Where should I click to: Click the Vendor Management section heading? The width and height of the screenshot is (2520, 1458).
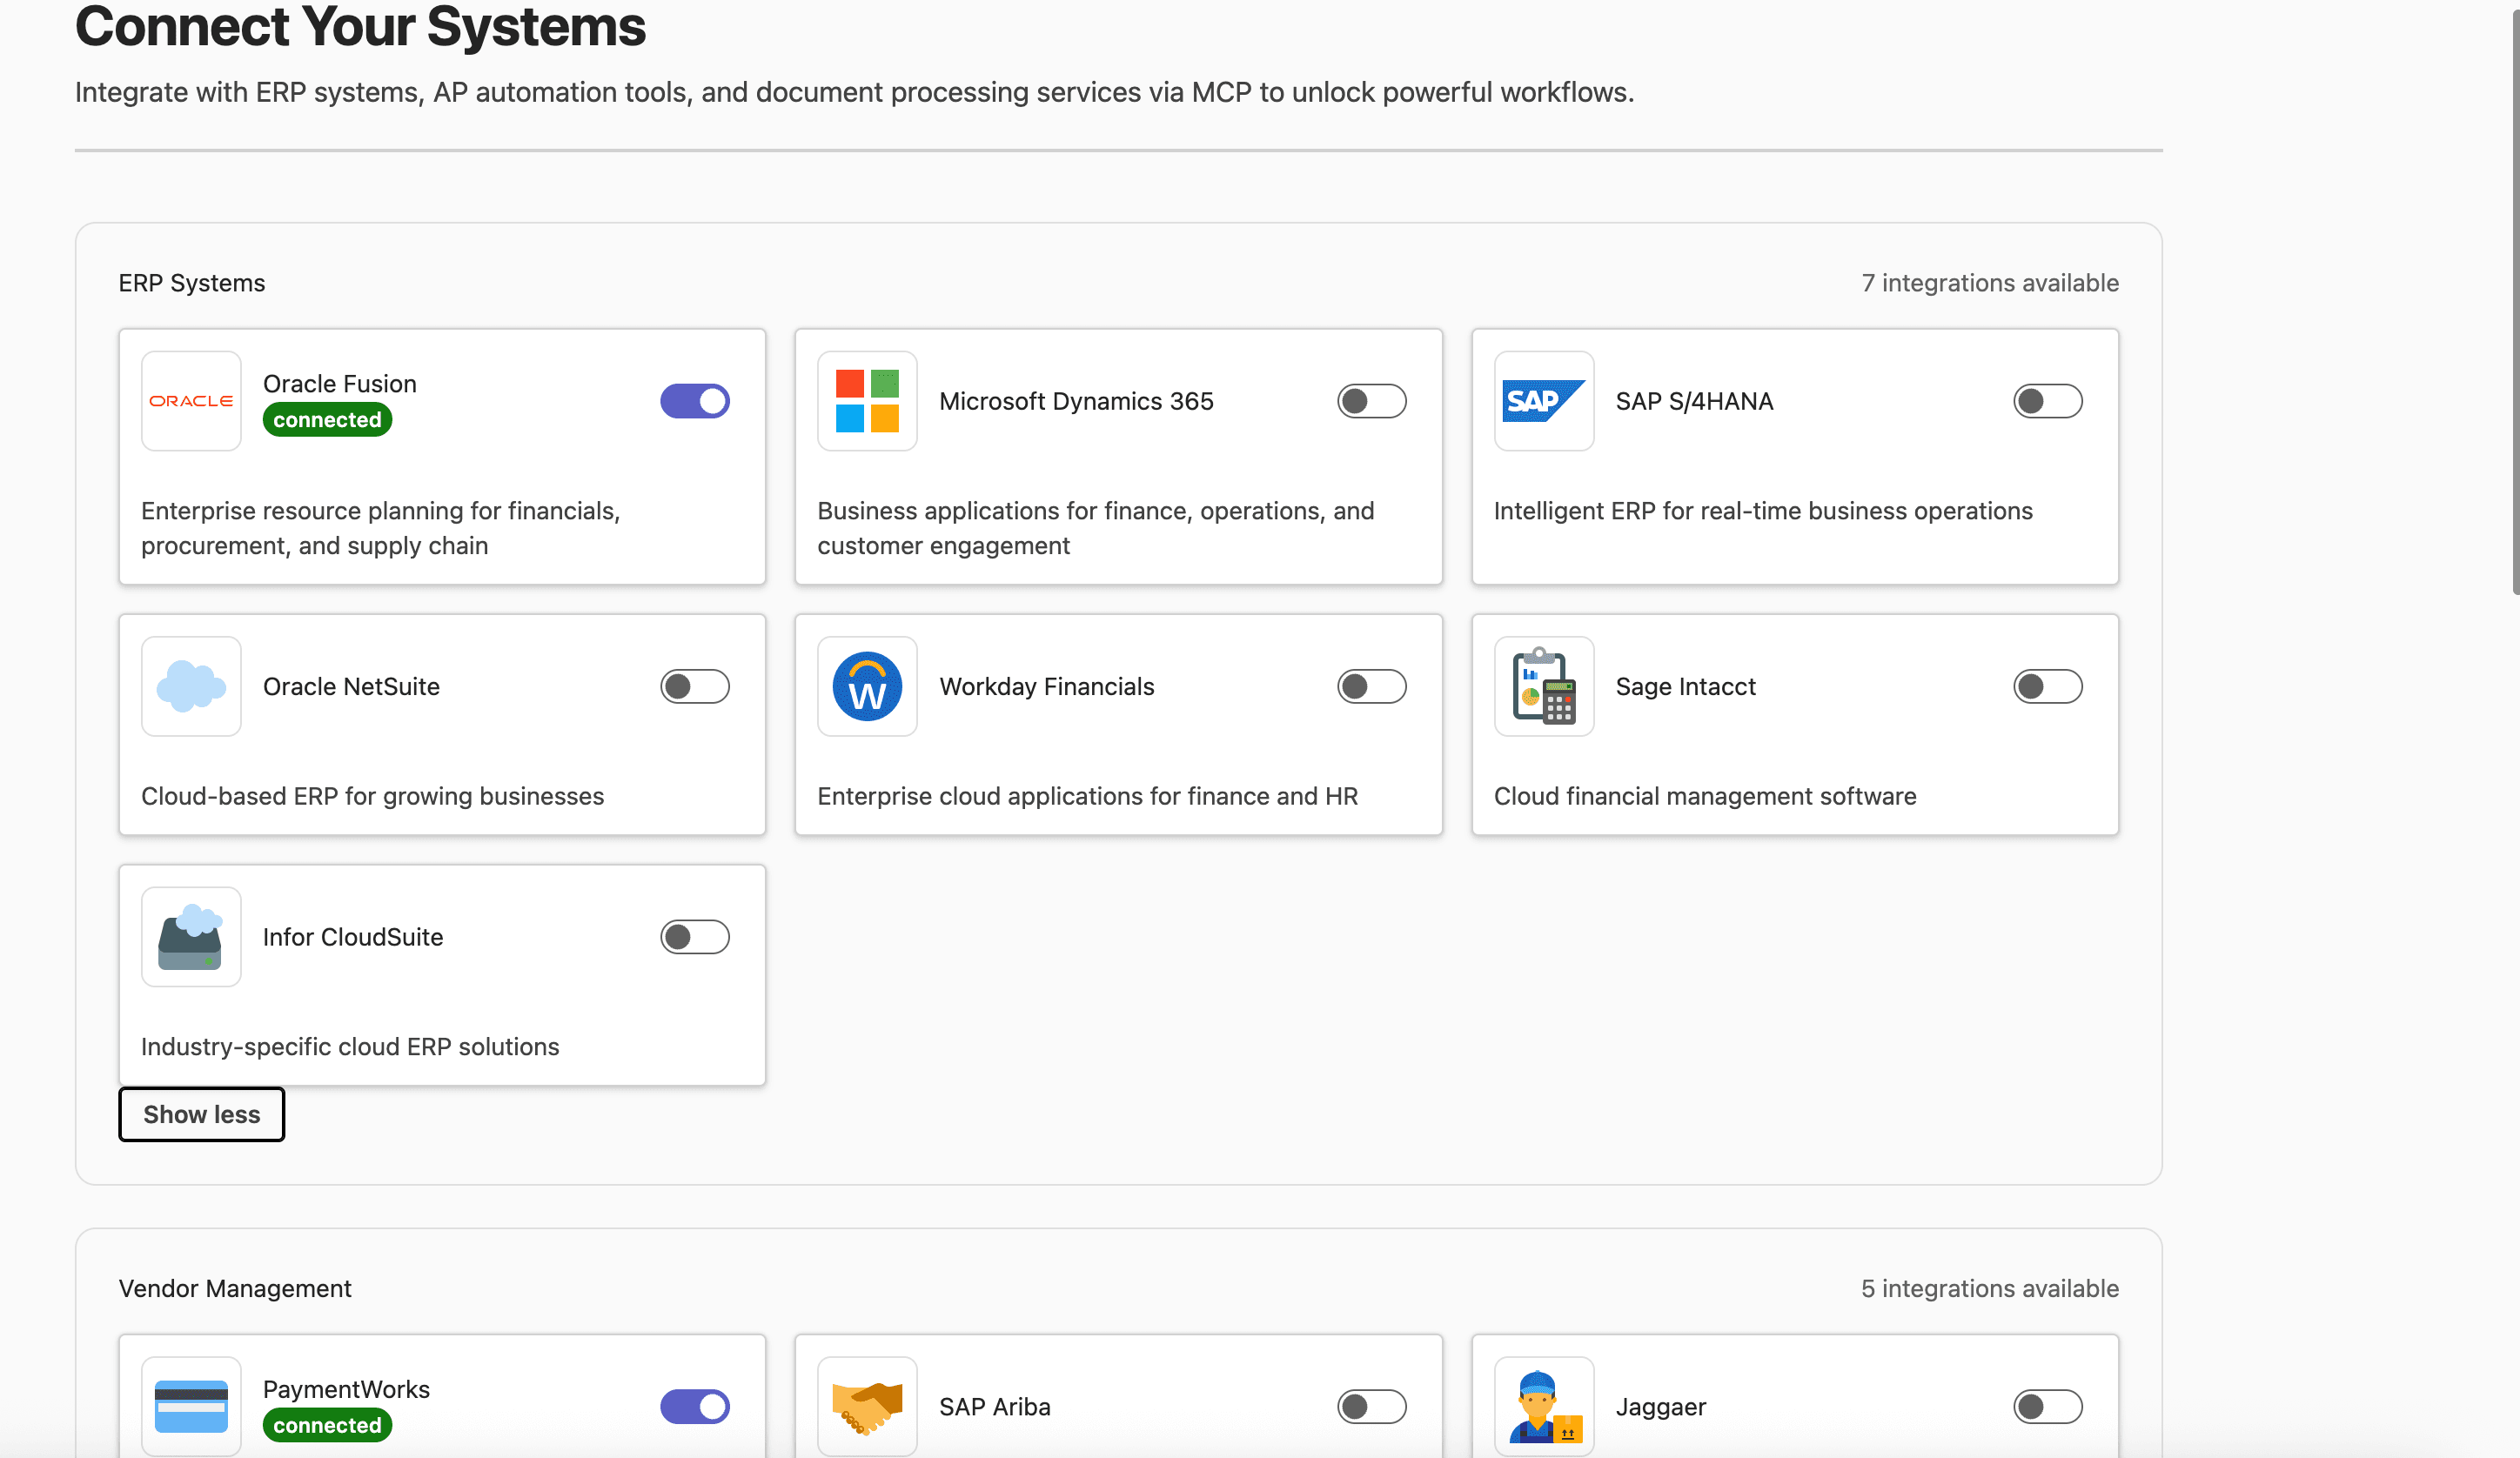[235, 1288]
